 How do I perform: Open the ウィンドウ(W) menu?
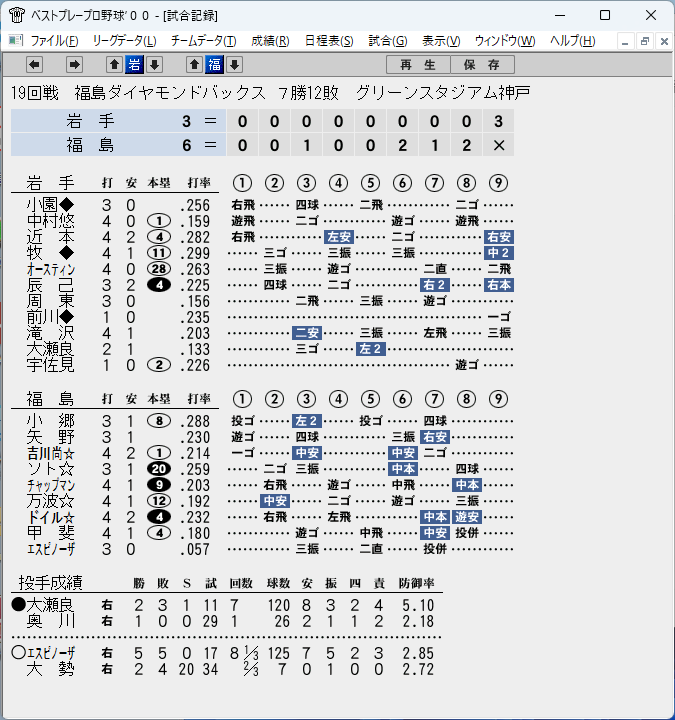[x=505, y=41]
